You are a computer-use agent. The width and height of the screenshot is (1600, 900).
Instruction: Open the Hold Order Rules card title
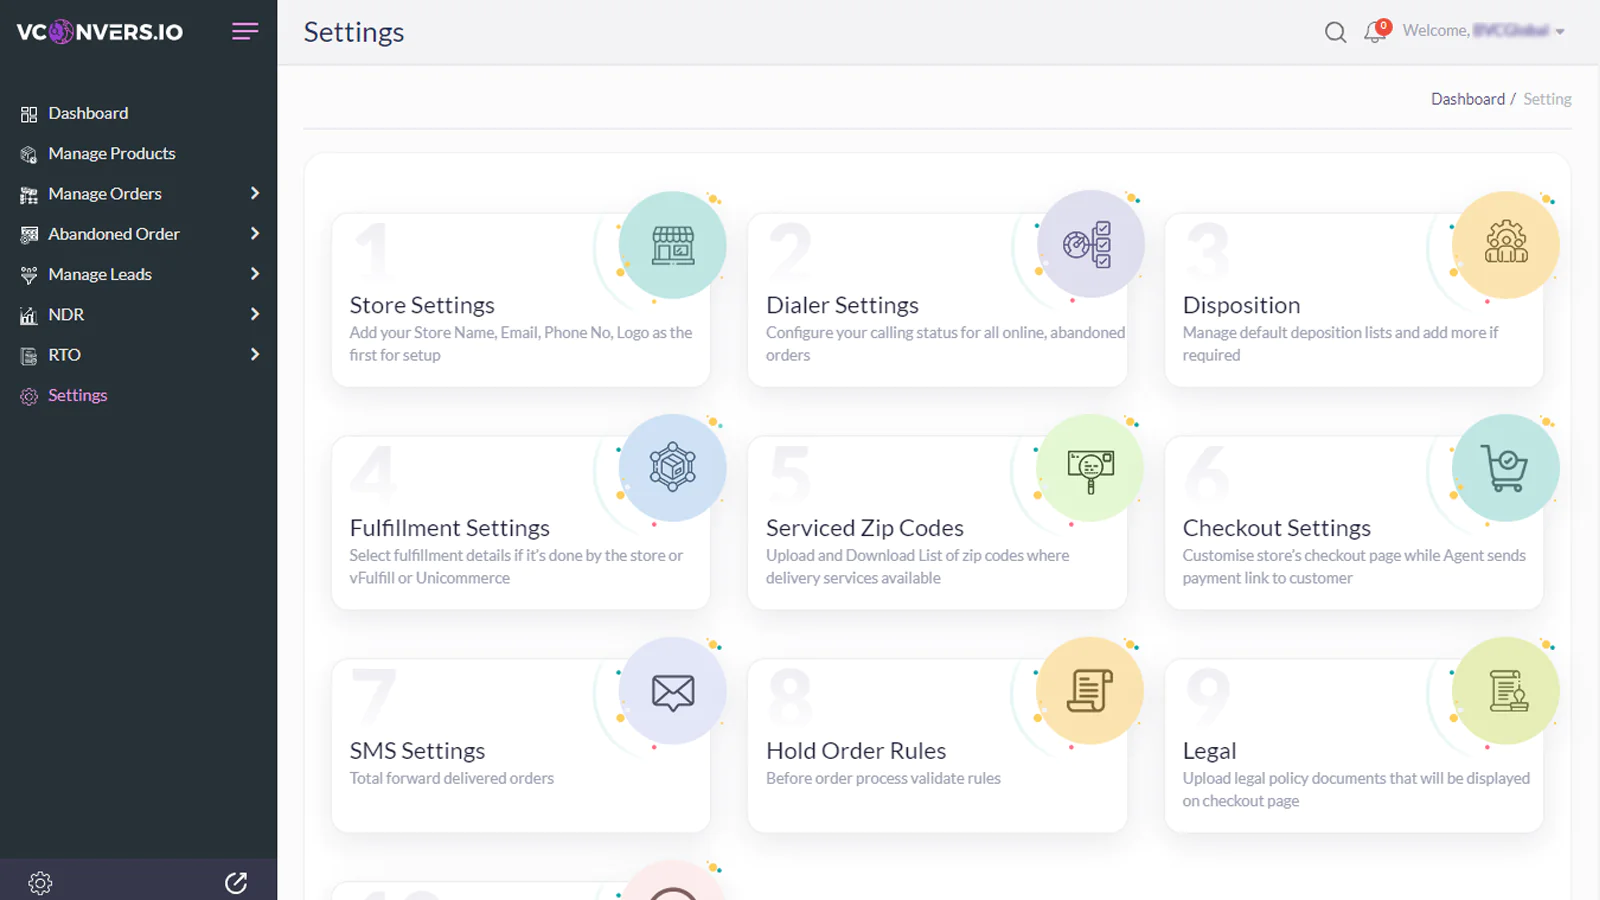tap(856, 751)
